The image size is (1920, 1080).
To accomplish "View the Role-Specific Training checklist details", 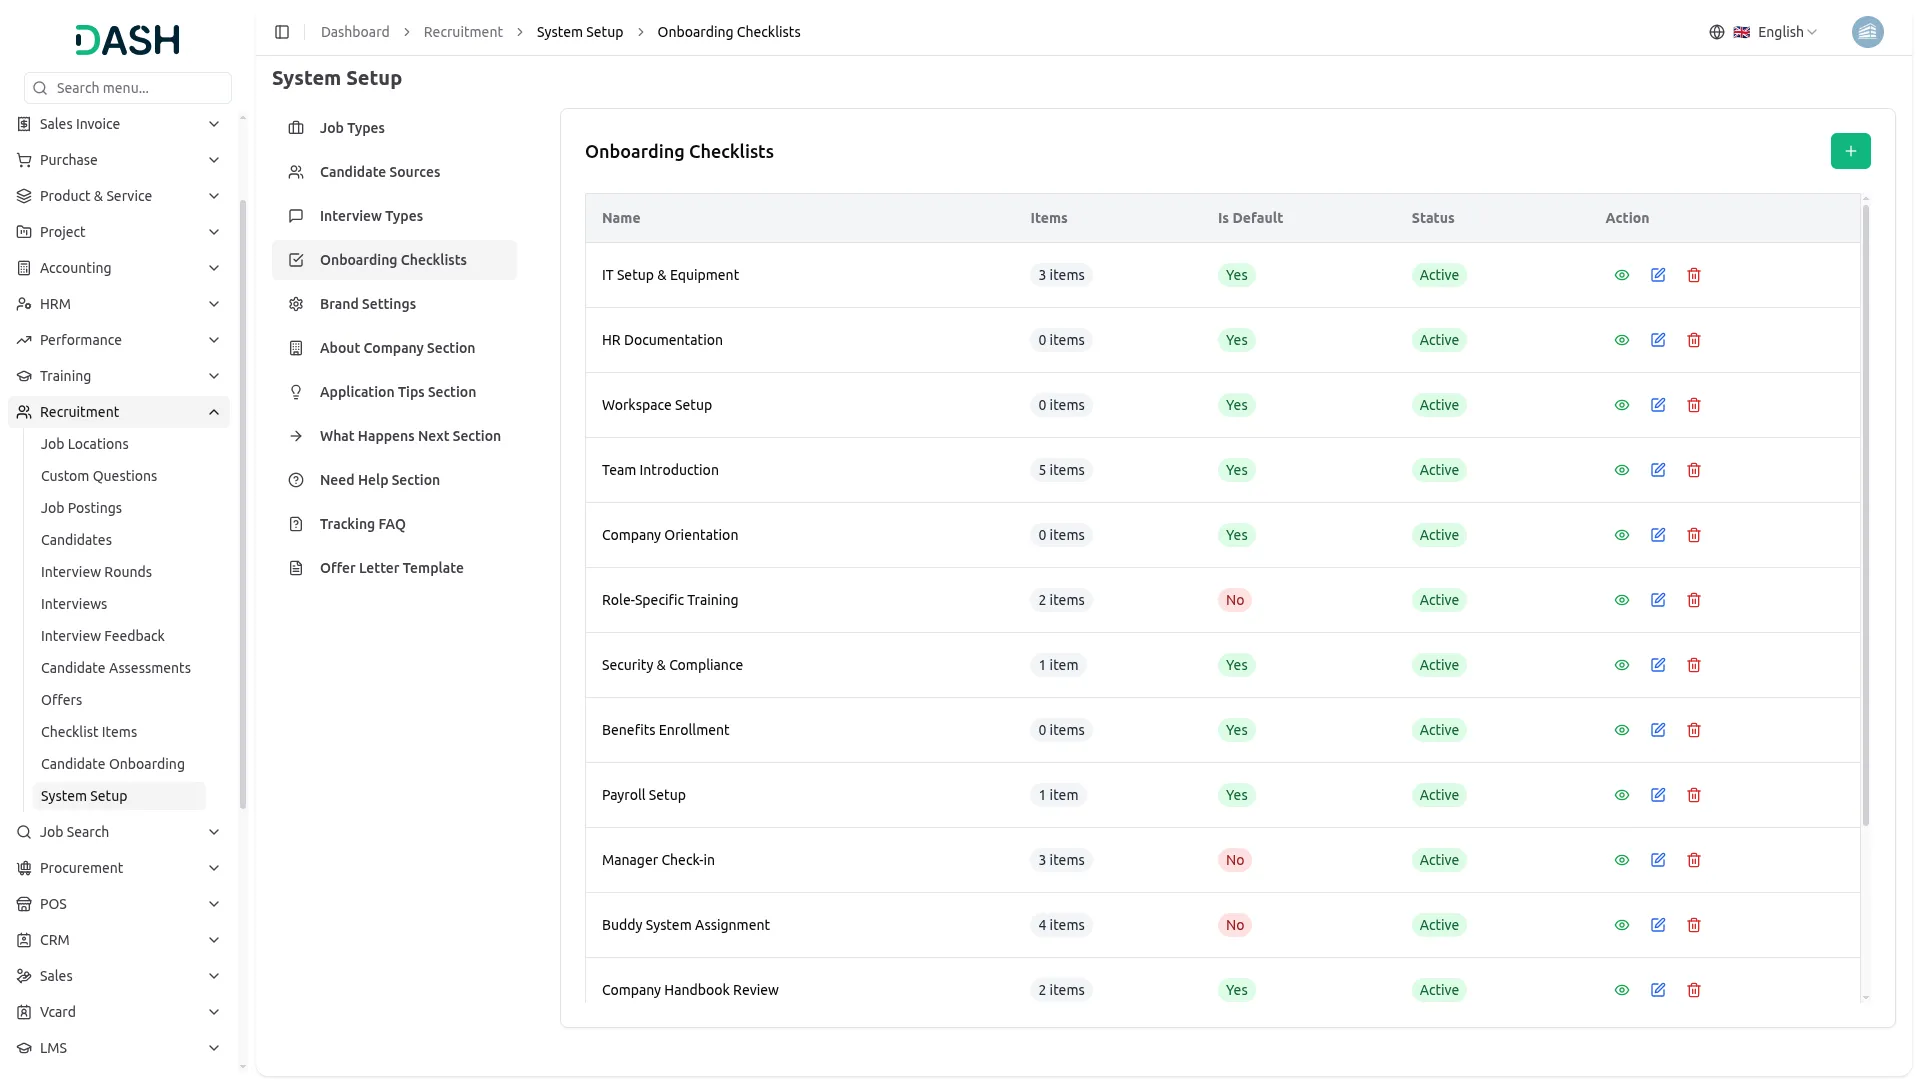I will (1622, 600).
